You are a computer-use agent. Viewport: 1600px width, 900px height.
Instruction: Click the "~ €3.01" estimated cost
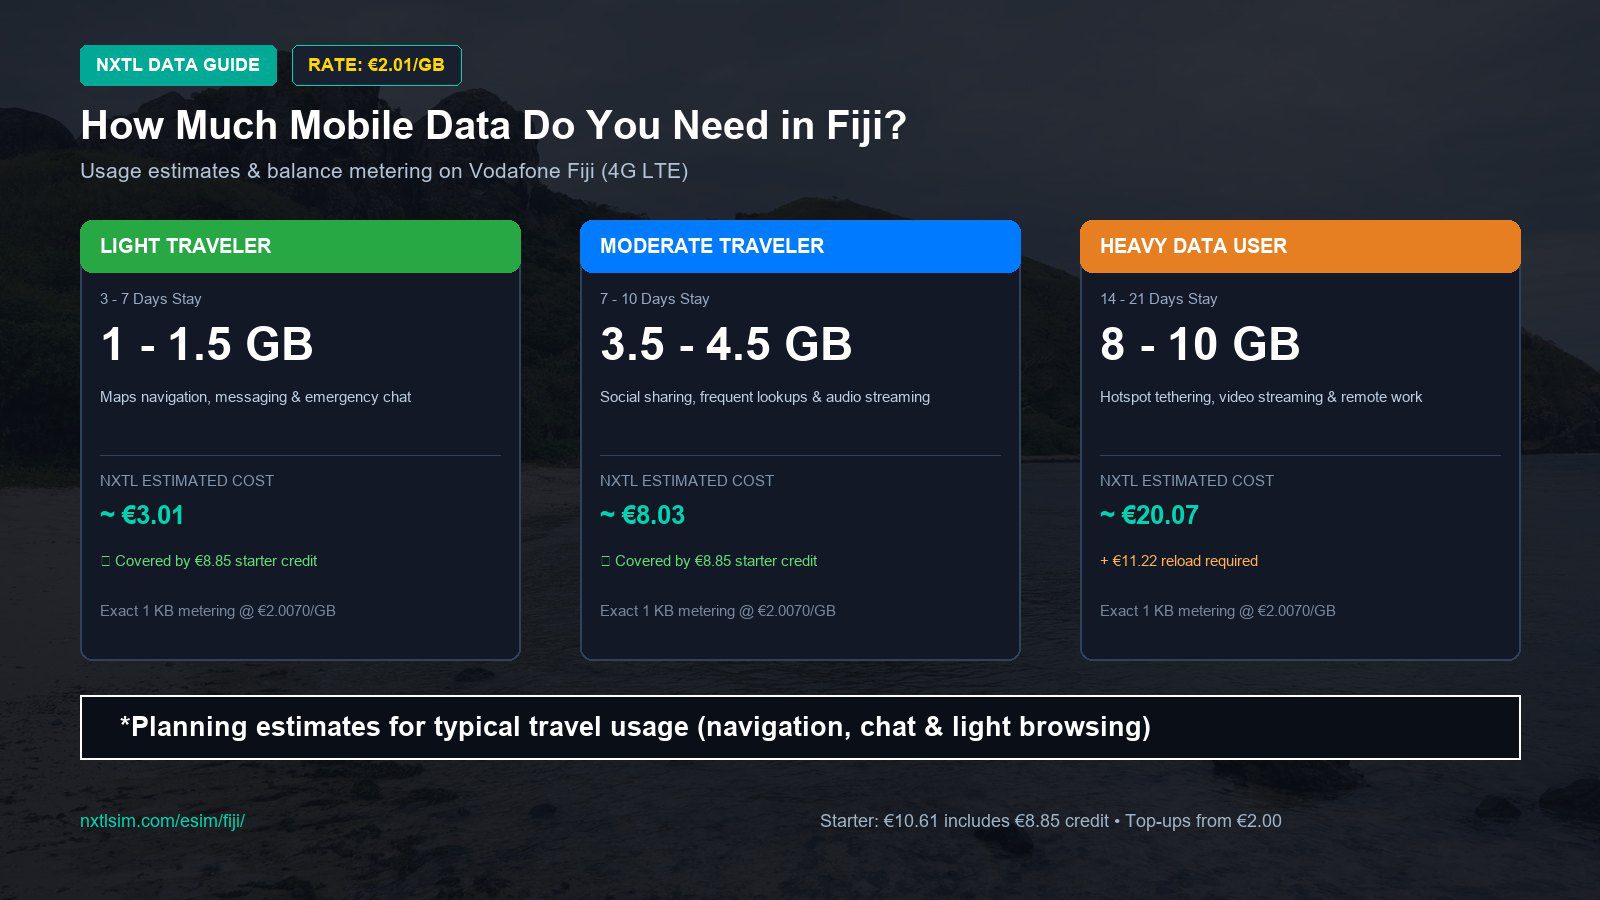[142, 515]
